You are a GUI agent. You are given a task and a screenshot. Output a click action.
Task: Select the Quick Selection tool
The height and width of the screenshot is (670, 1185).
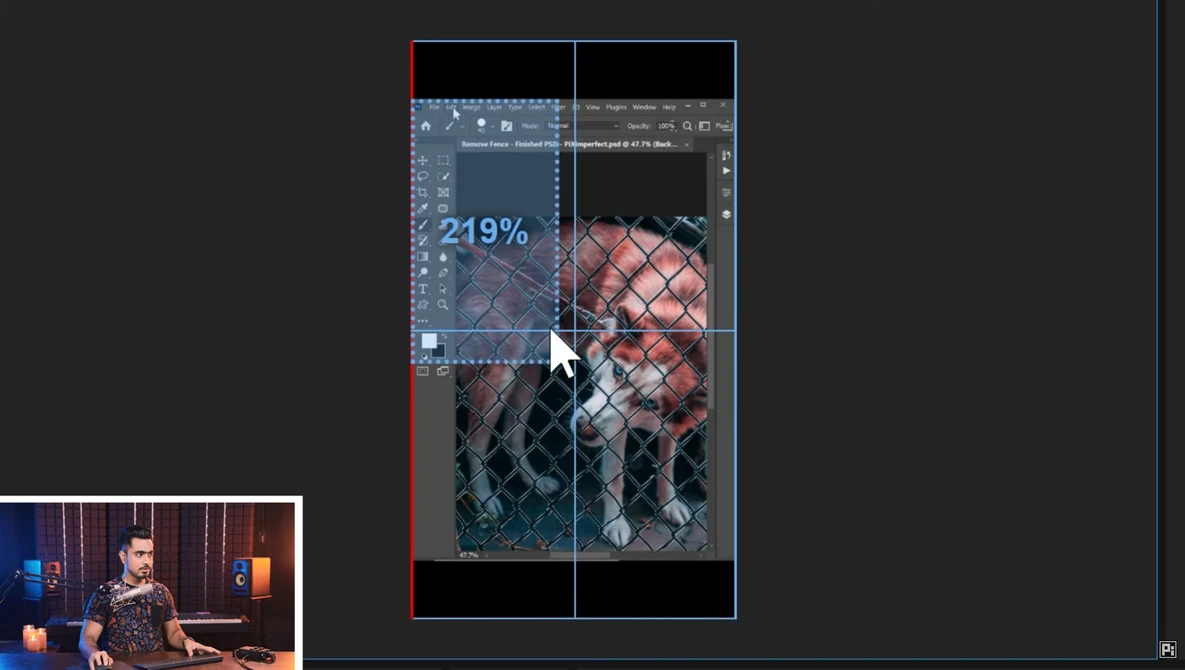click(x=444, y=176)
